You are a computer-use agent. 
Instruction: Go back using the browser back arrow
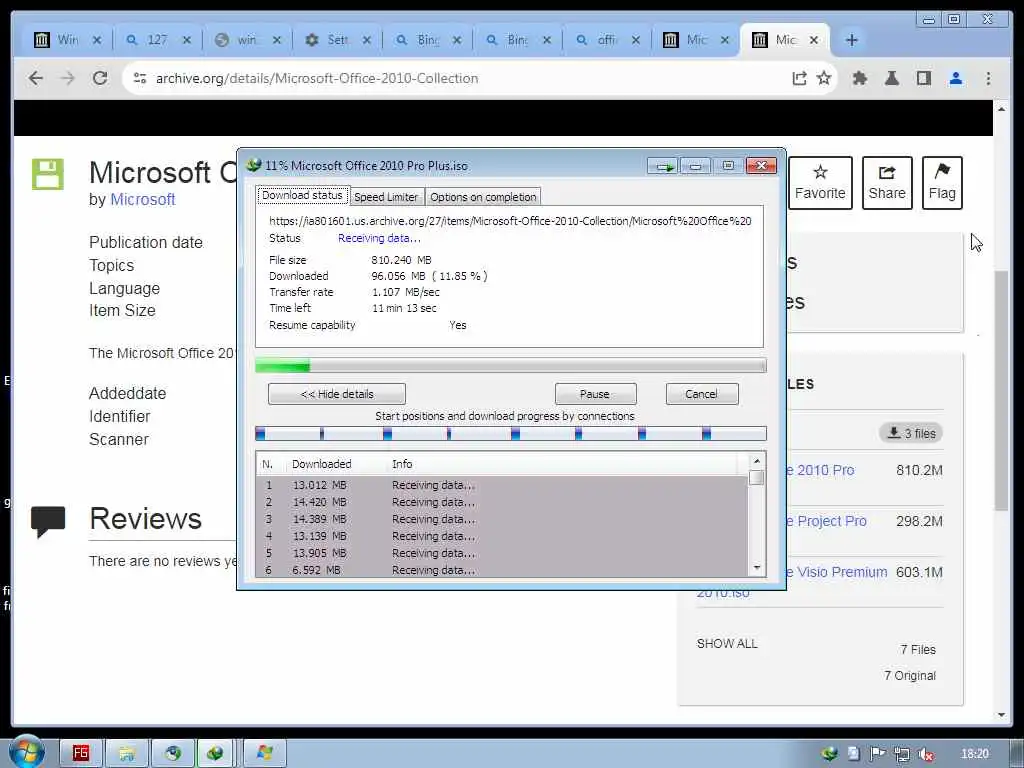coord(36,78)
